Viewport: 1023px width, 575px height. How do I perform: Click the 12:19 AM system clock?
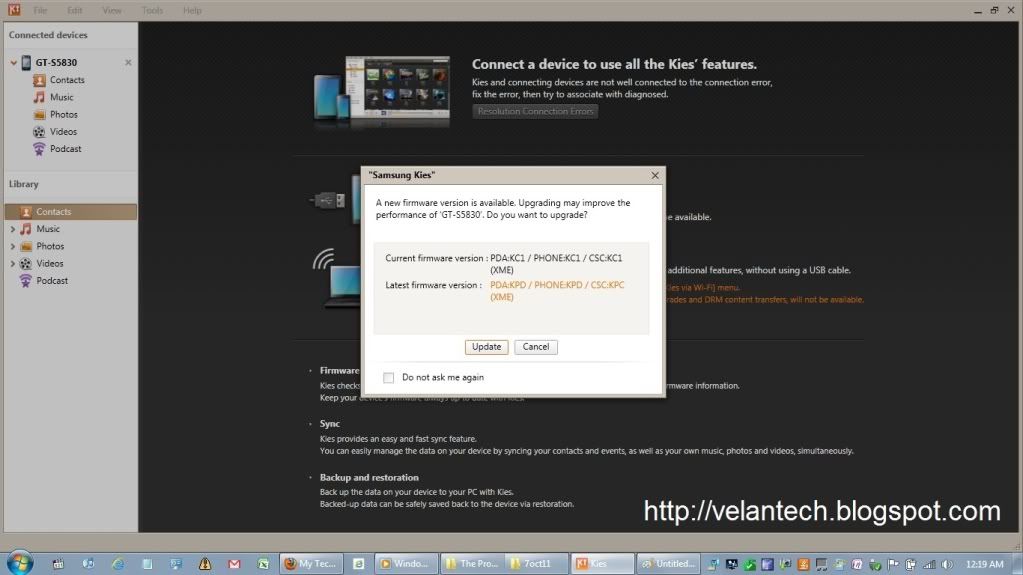coord(985,564)
